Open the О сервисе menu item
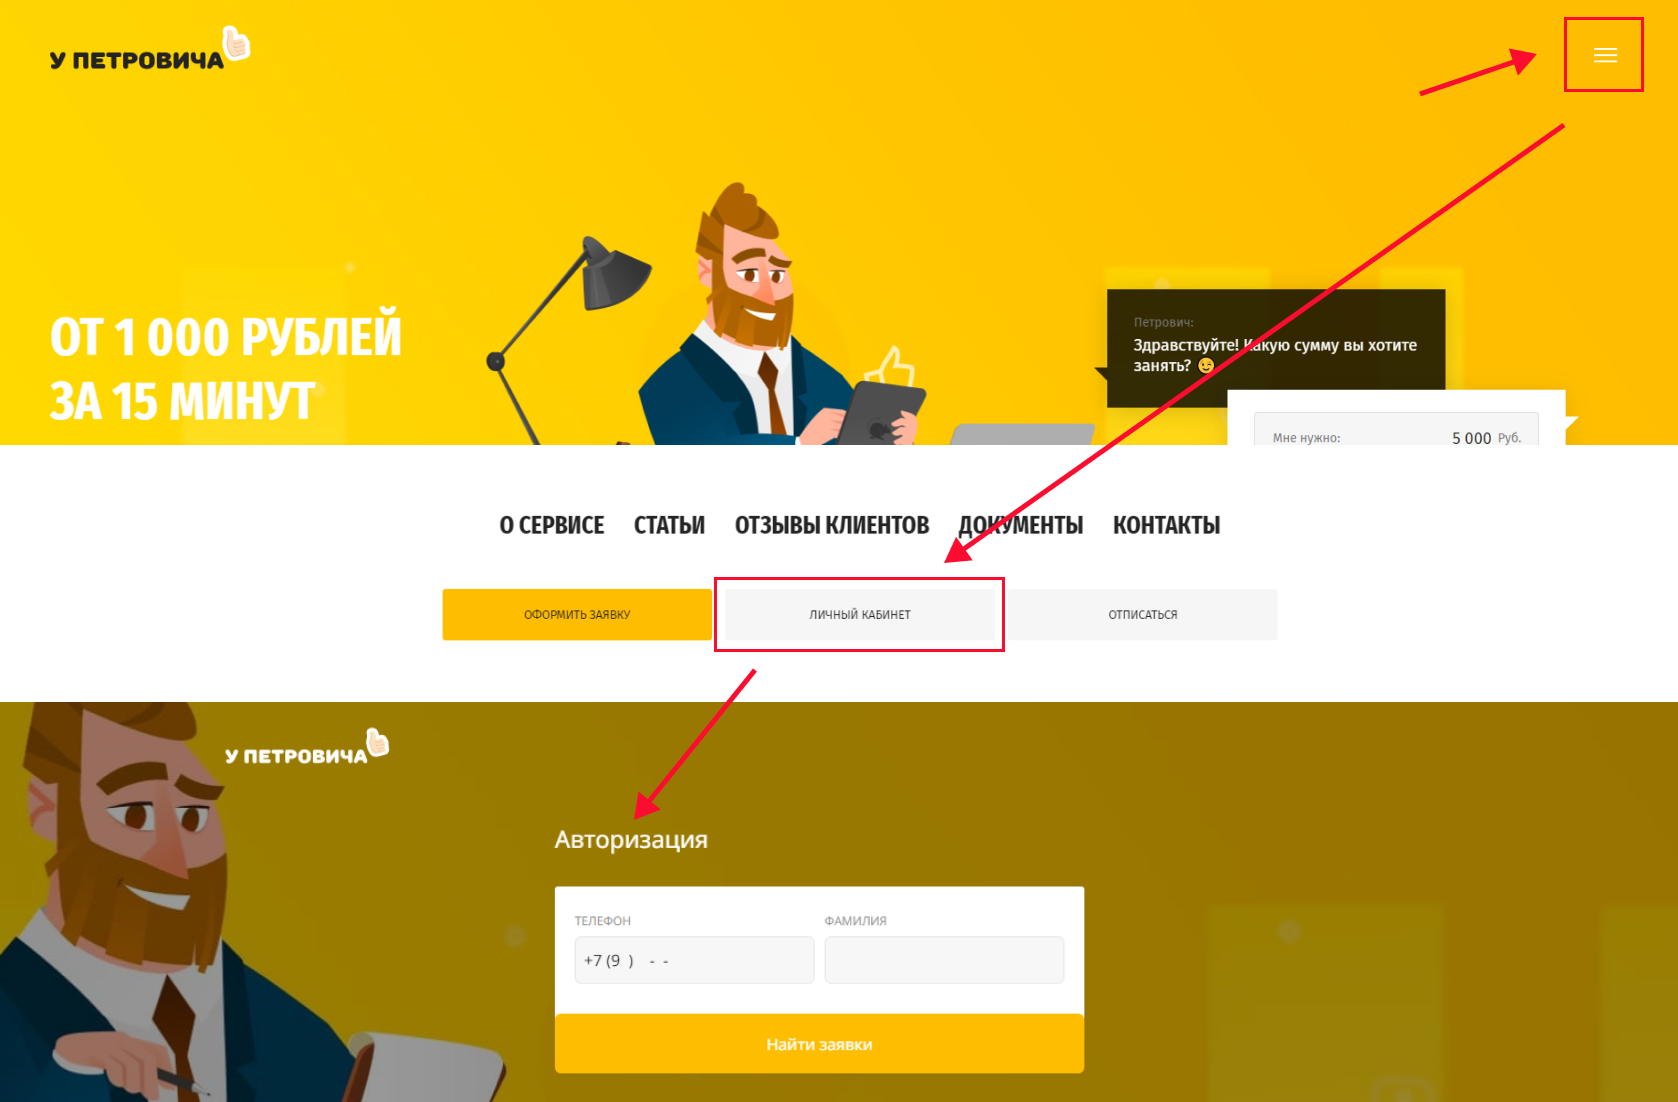1678x1102 pixels. [552, 525]
